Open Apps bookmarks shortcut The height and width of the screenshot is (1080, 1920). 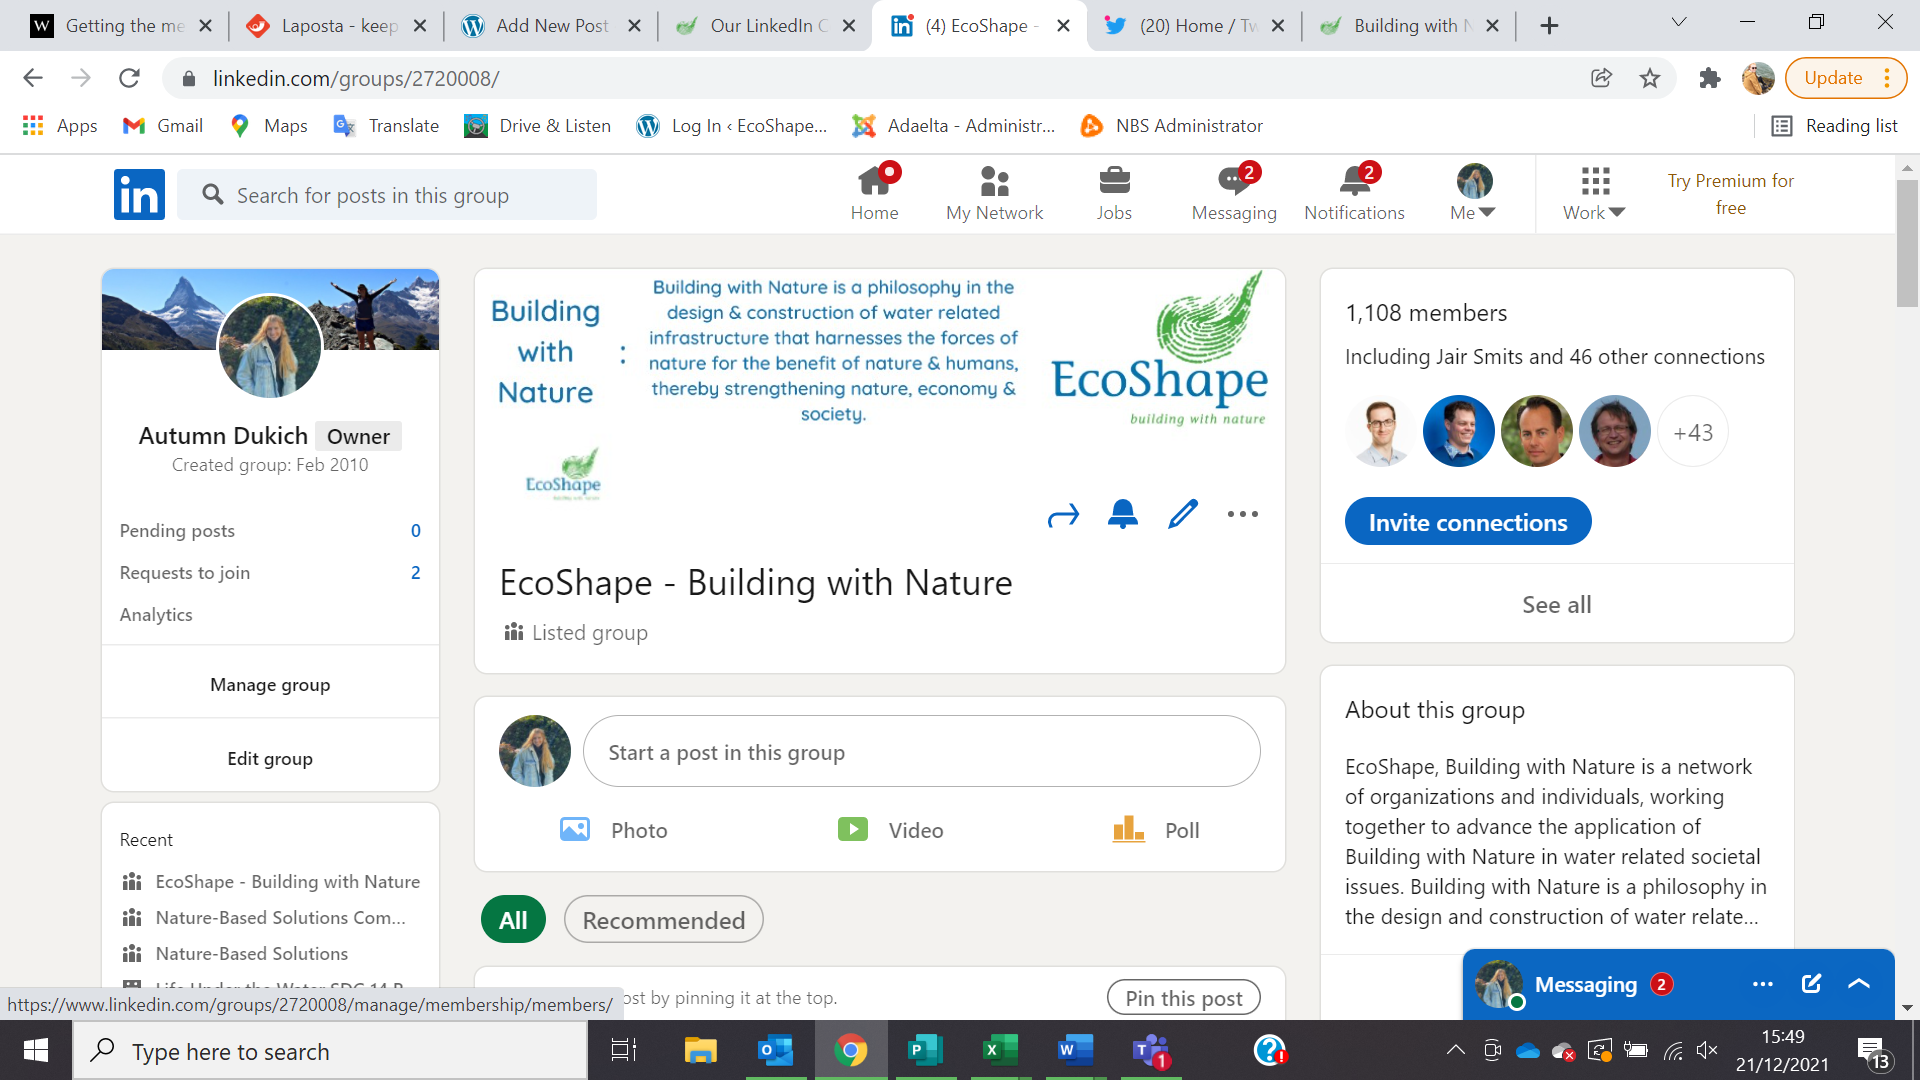point(60,126)
